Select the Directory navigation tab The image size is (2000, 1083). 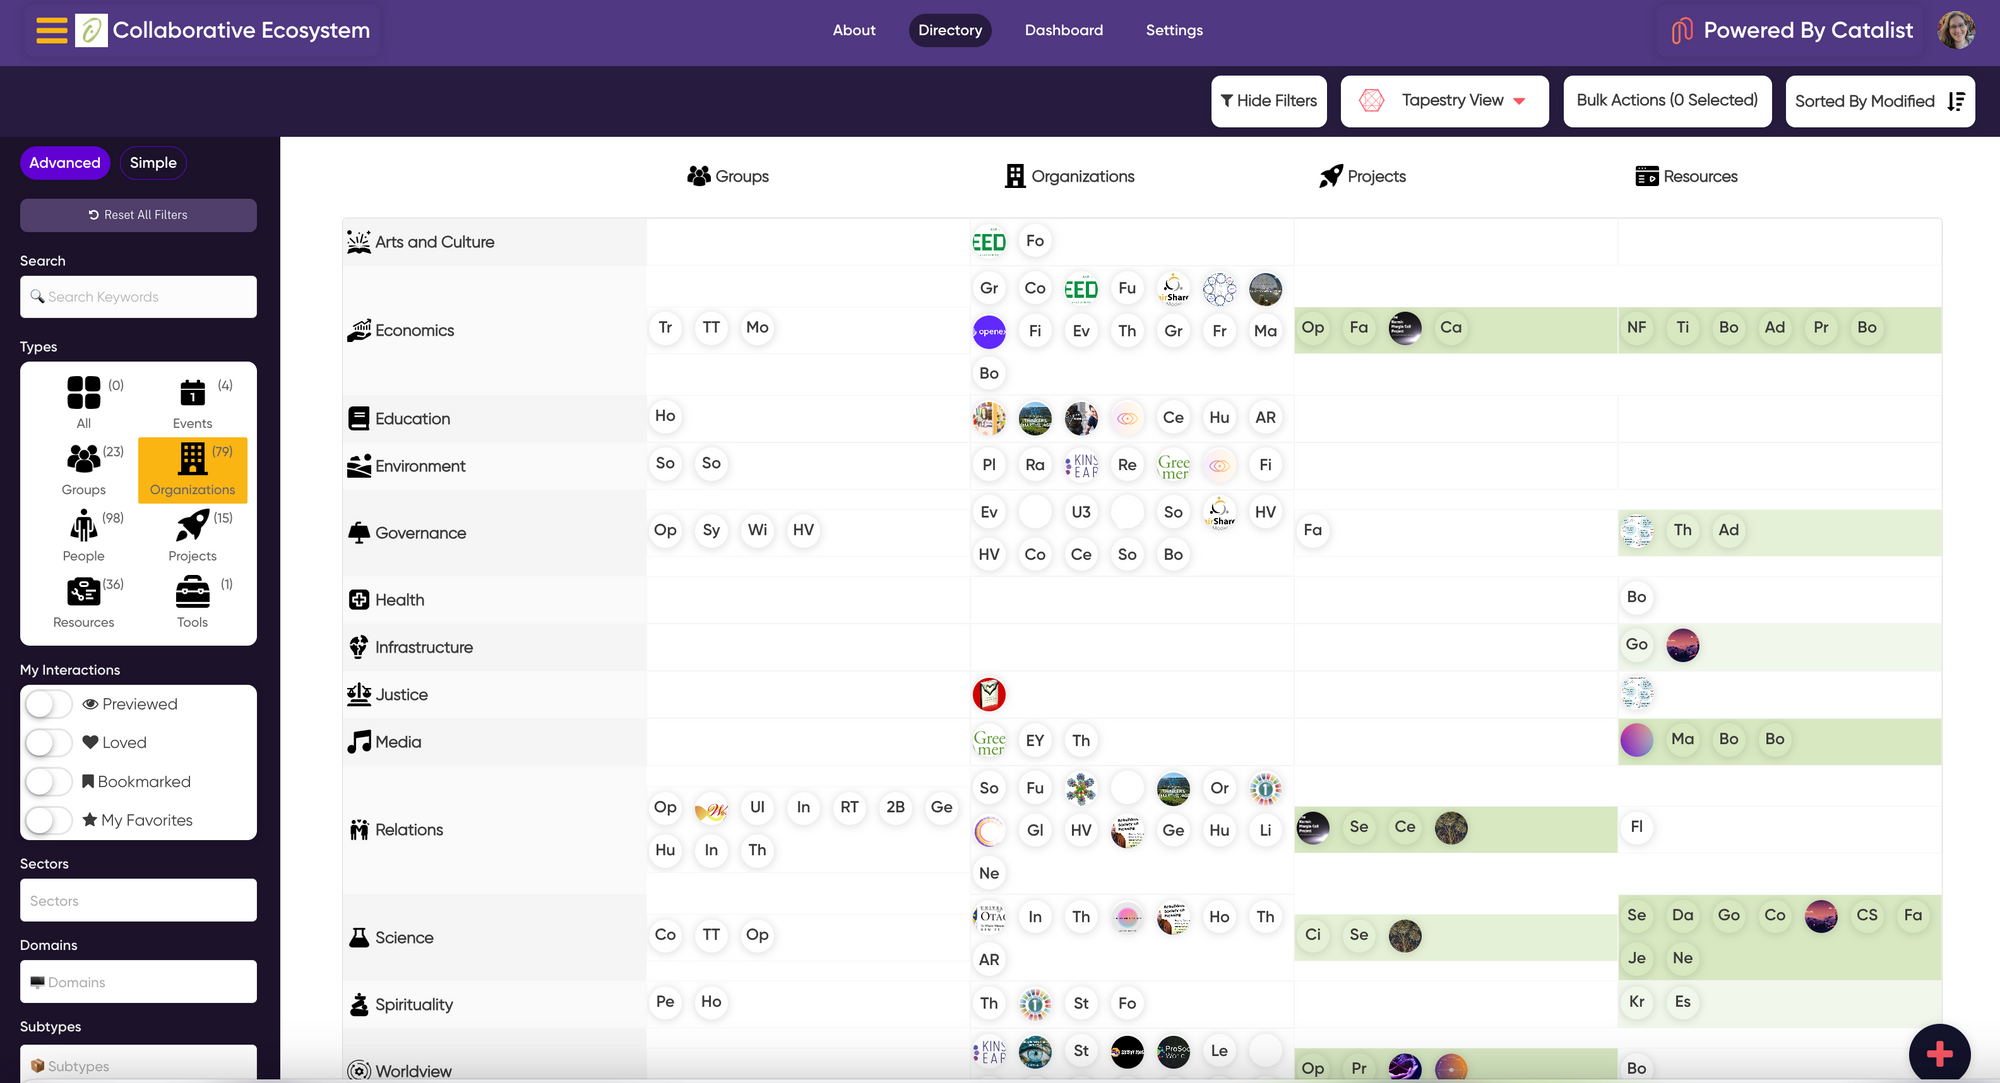951,29
